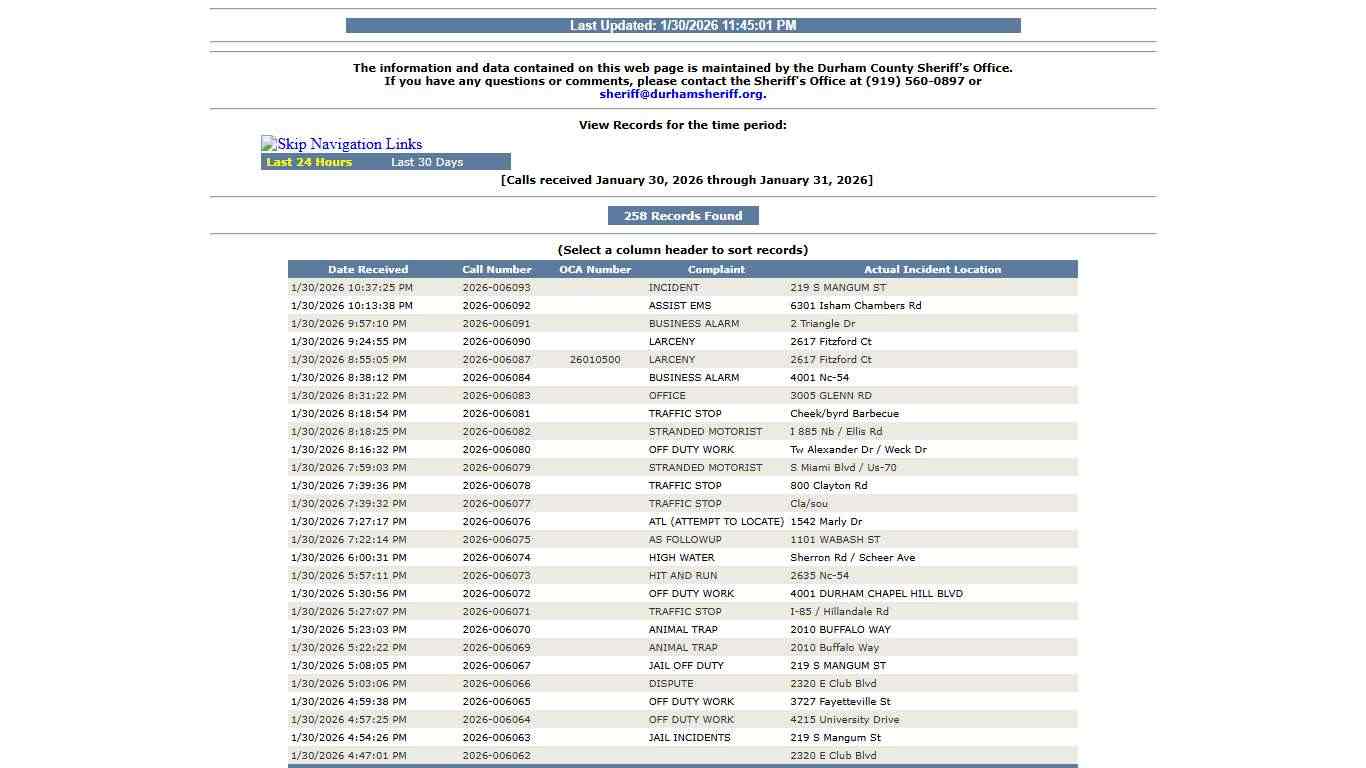Select OCA number 26010500 in the LARCENY record
The width and height of the screenshot is (1366, 768).
pyautogui.click(x=595, y=359)
